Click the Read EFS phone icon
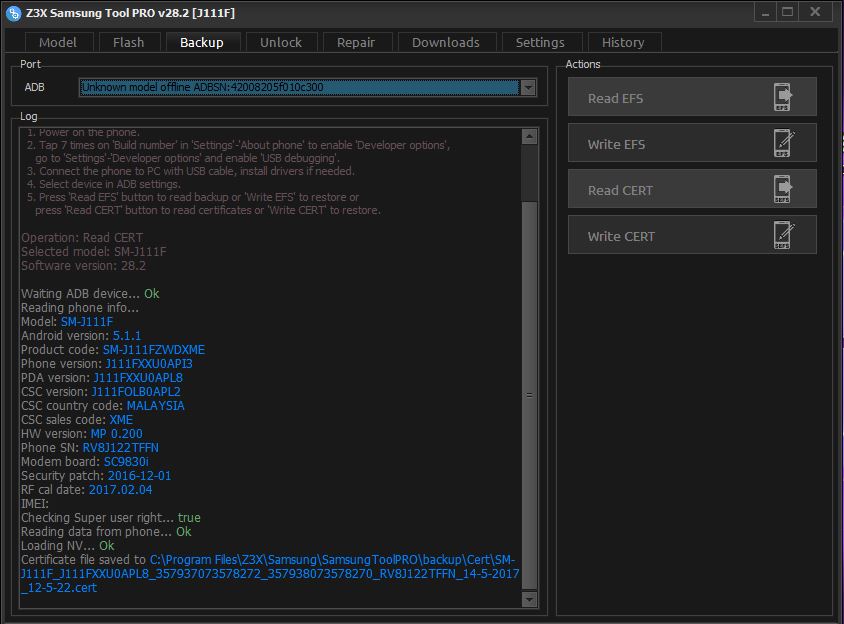Image resolution: width=844 pixels, height=624 pixels. tap(783, 97)
